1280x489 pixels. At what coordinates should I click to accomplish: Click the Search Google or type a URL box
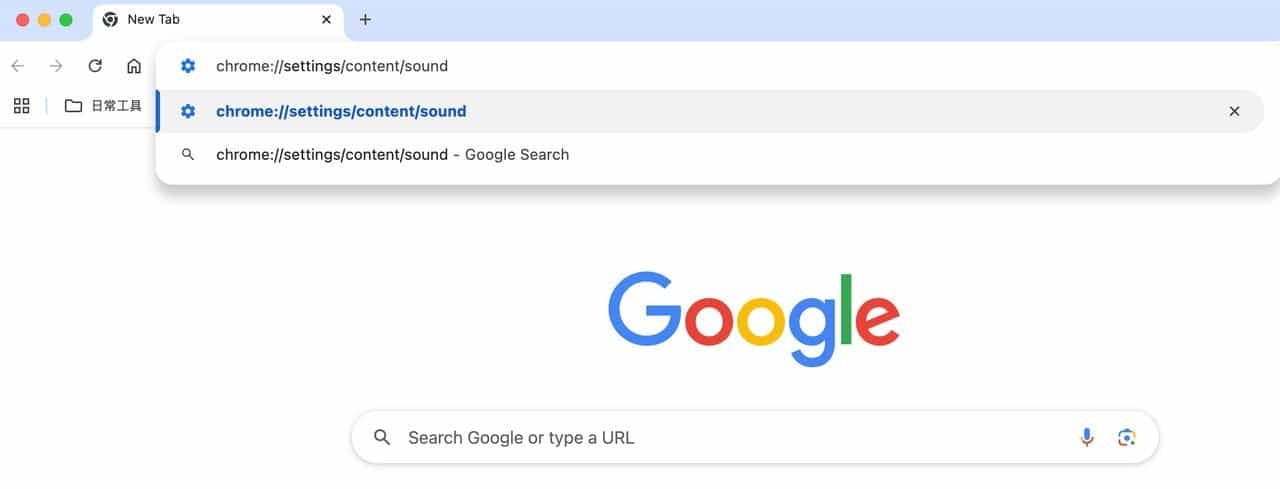pyautogui.click(x=755, y=437)
